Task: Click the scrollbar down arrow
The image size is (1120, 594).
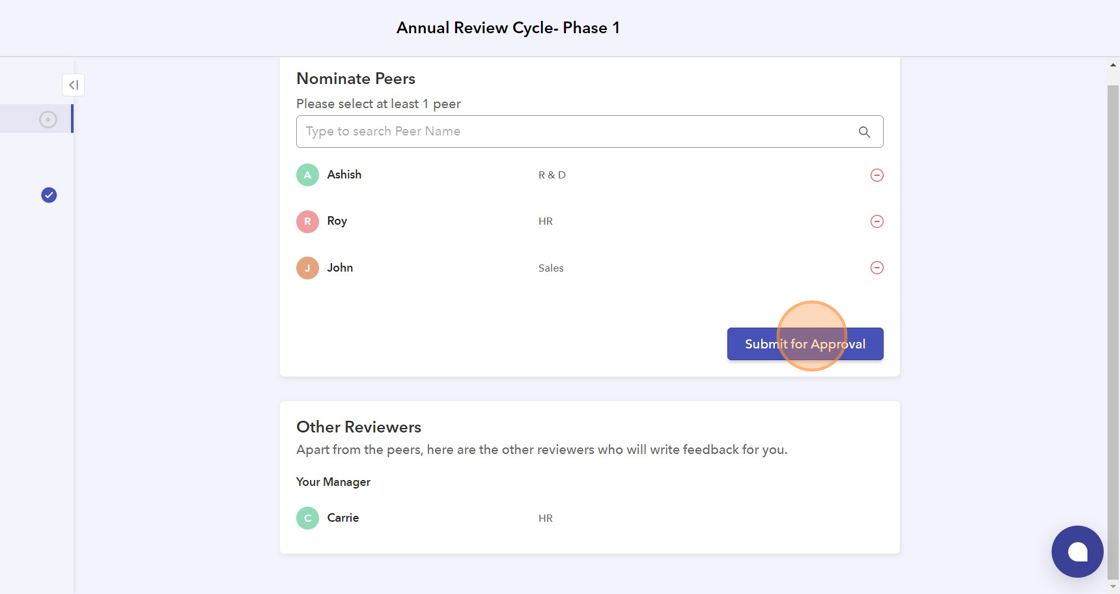Action: pos(1113,587)
